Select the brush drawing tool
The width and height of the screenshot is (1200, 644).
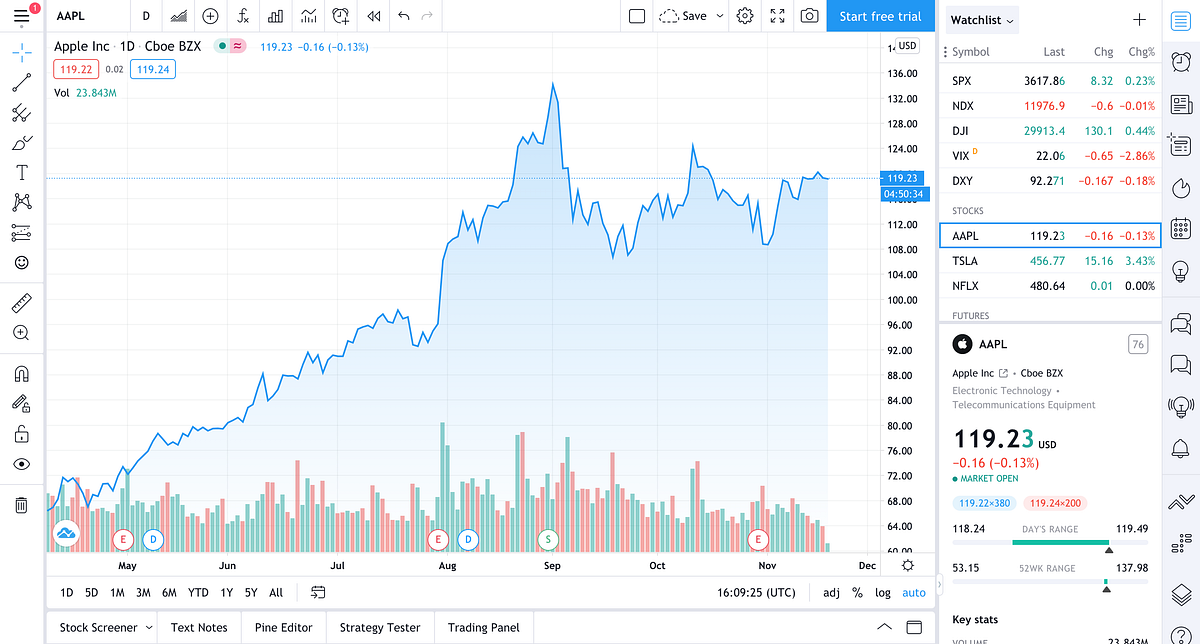(21, 142)
